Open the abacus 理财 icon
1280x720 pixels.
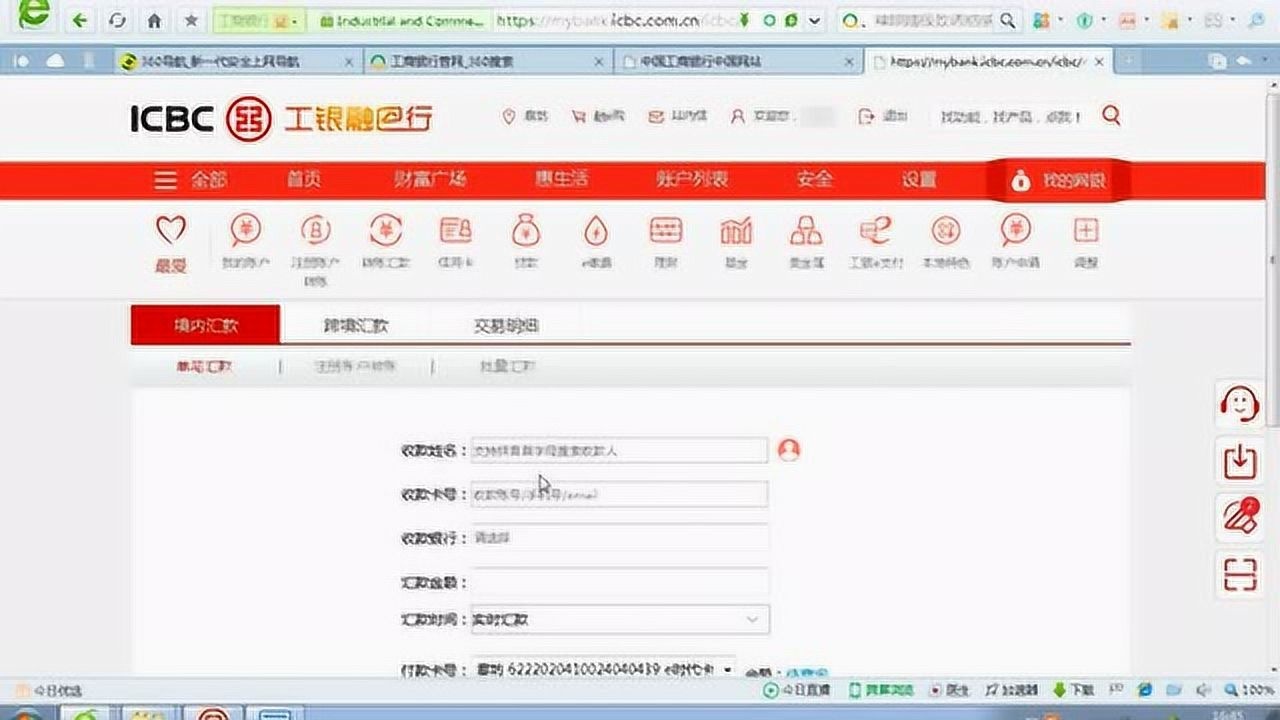[666, 231]
